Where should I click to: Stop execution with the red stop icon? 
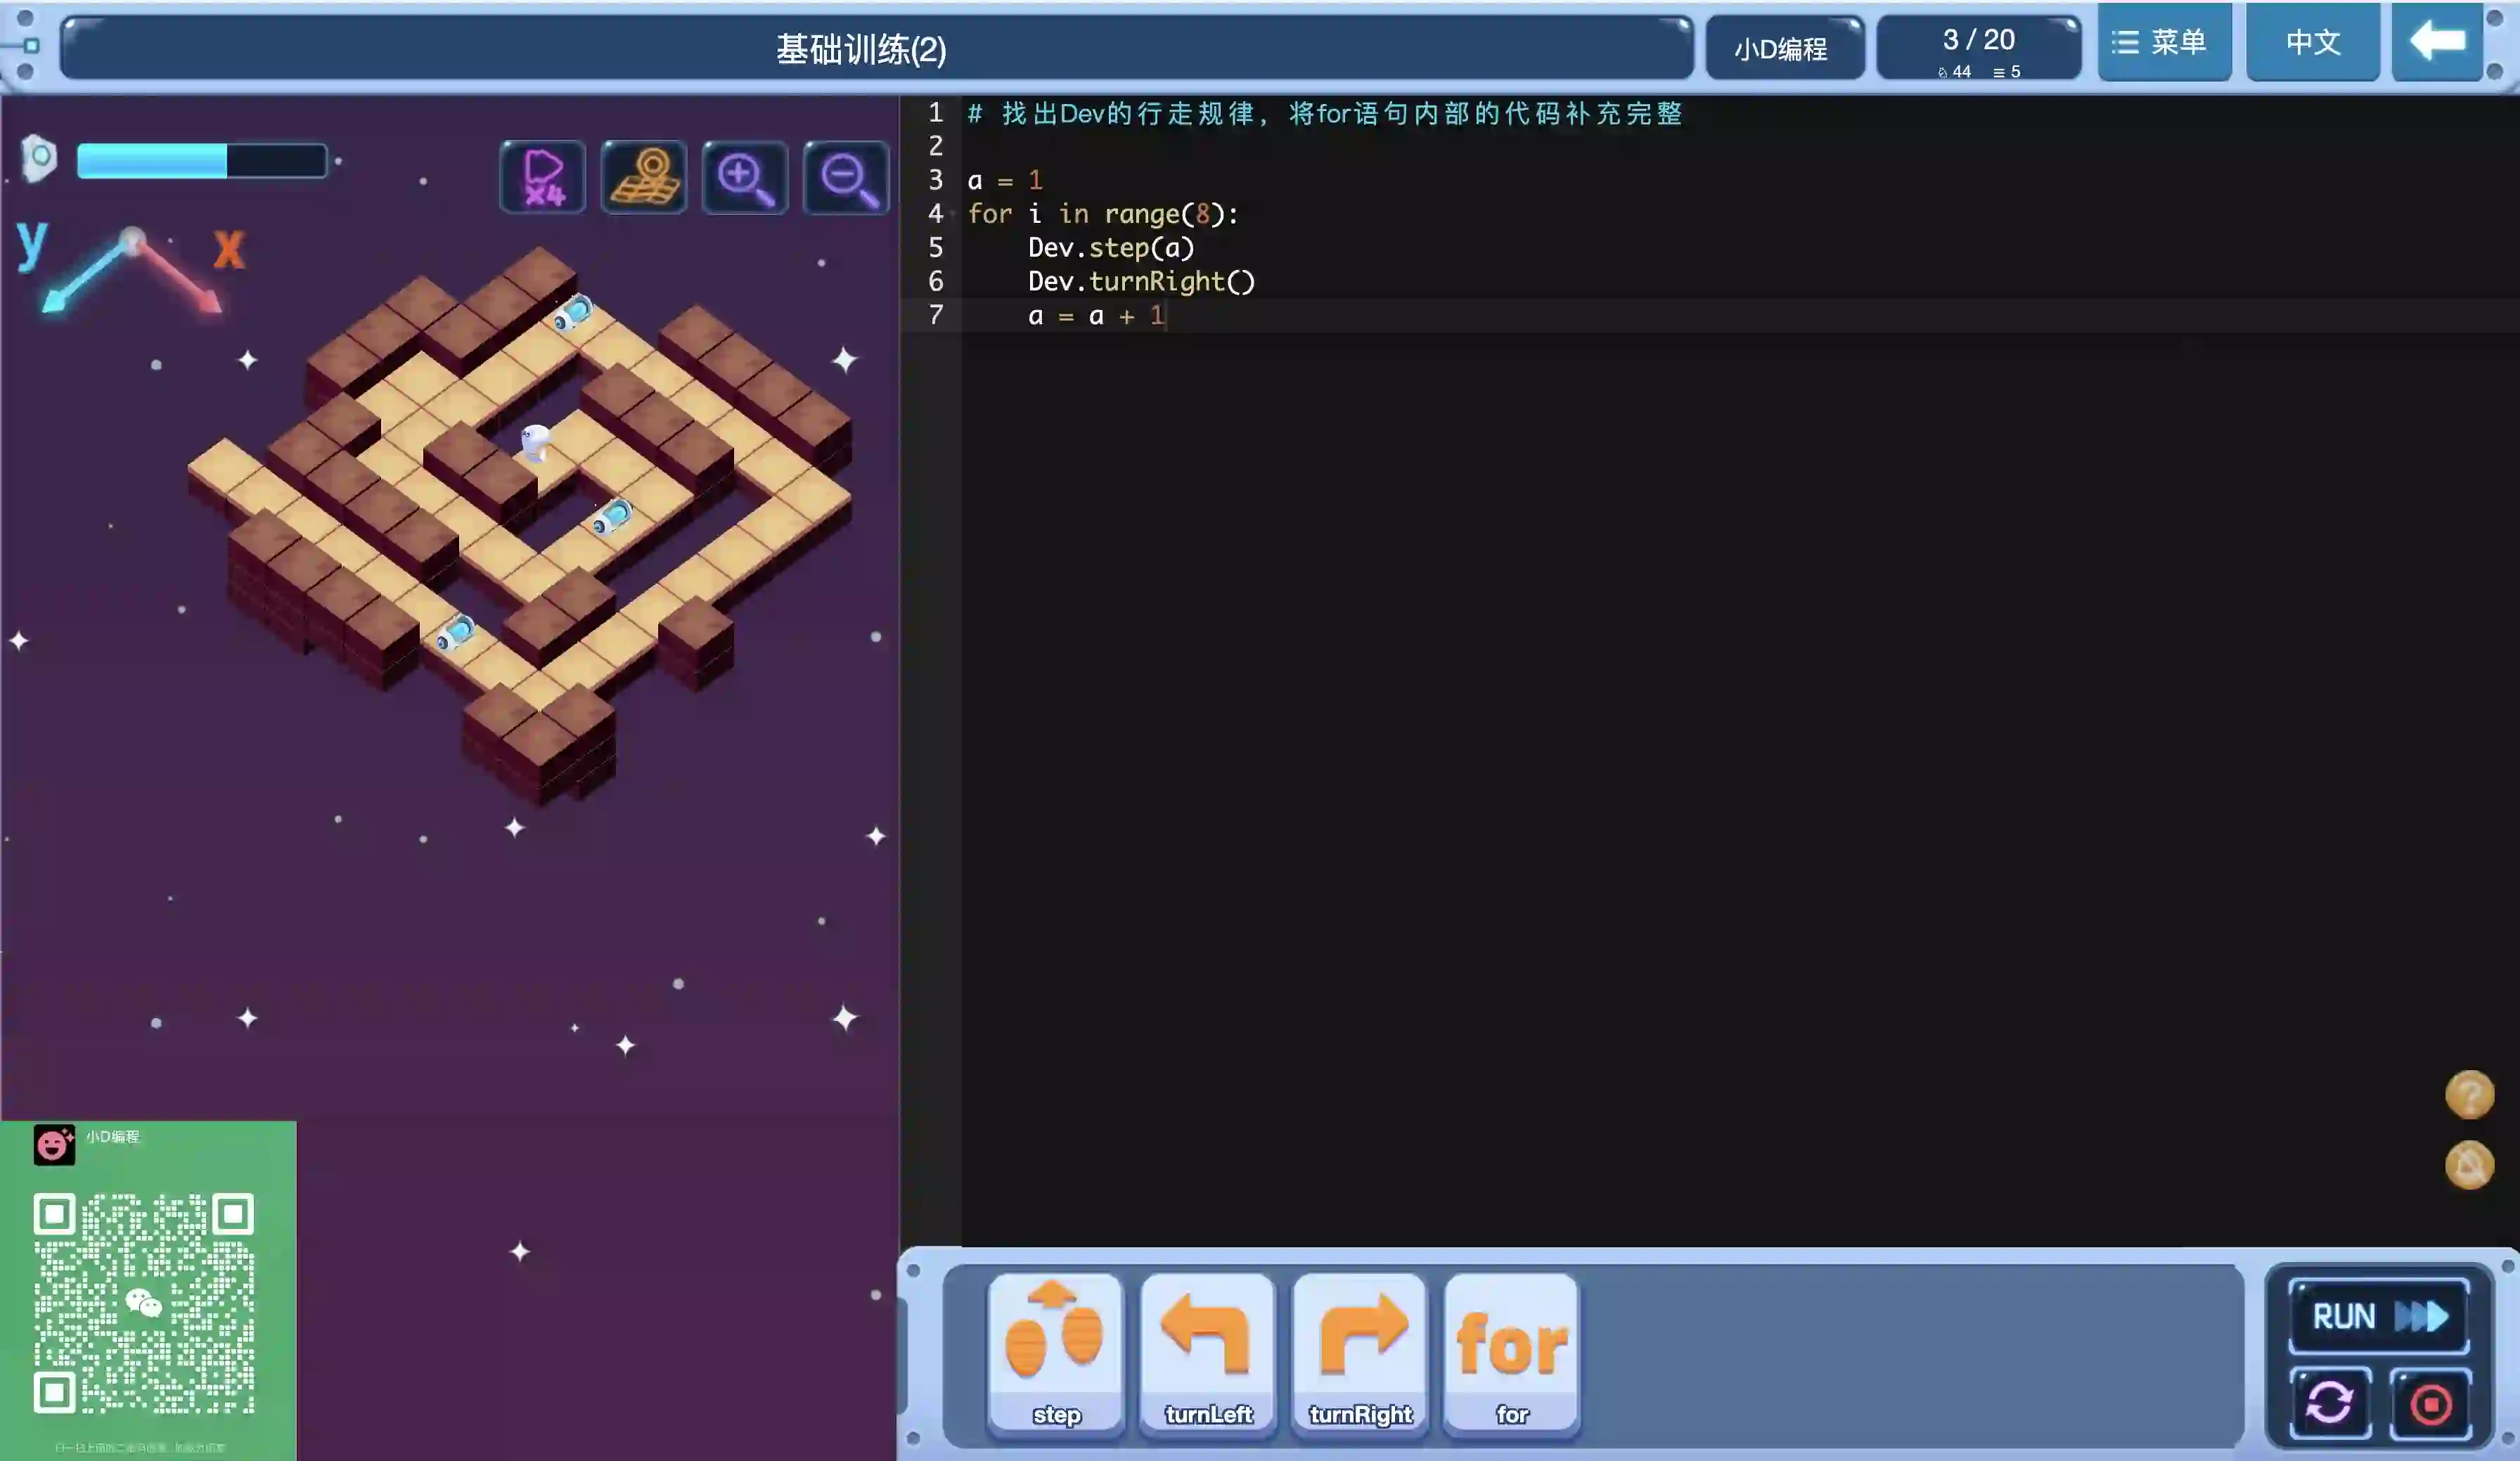(2430, 1402)
